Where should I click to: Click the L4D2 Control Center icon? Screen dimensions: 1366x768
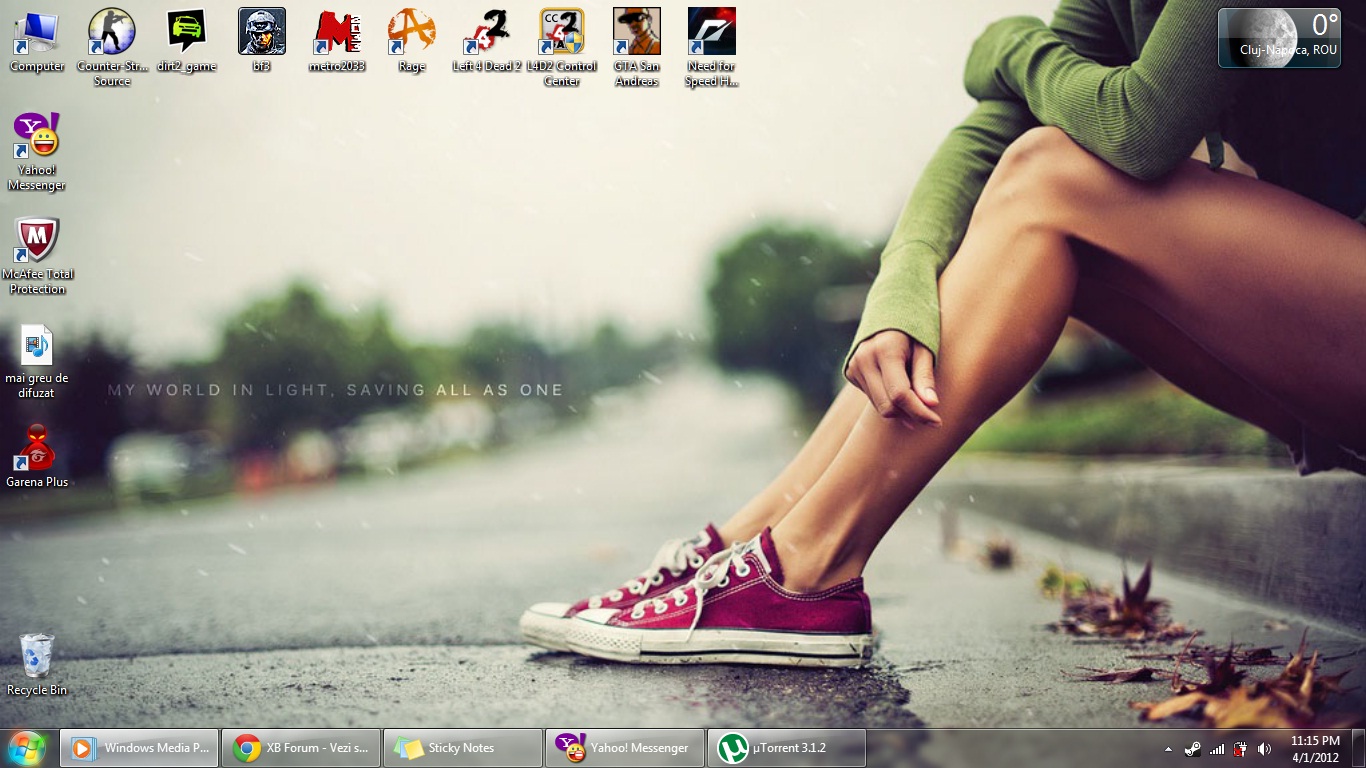pyautogui.click(x=562, y=33)
